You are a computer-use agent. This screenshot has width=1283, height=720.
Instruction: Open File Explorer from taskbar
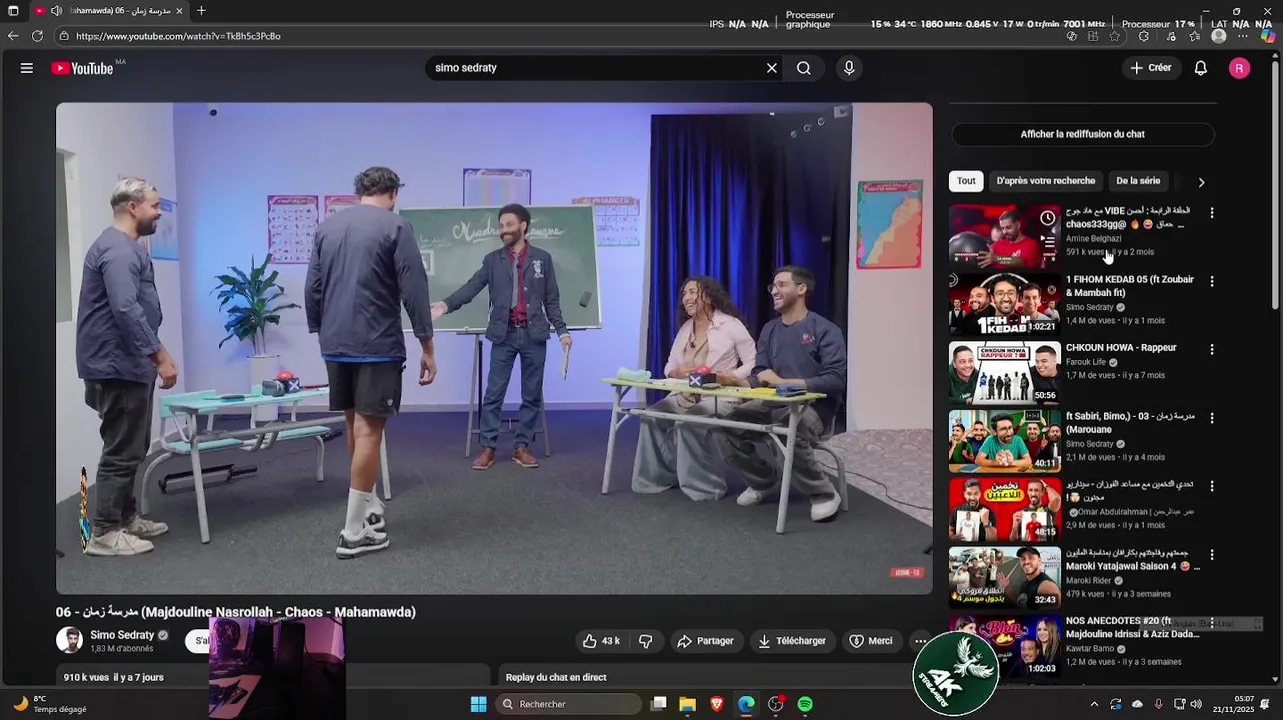click(687, 704)
